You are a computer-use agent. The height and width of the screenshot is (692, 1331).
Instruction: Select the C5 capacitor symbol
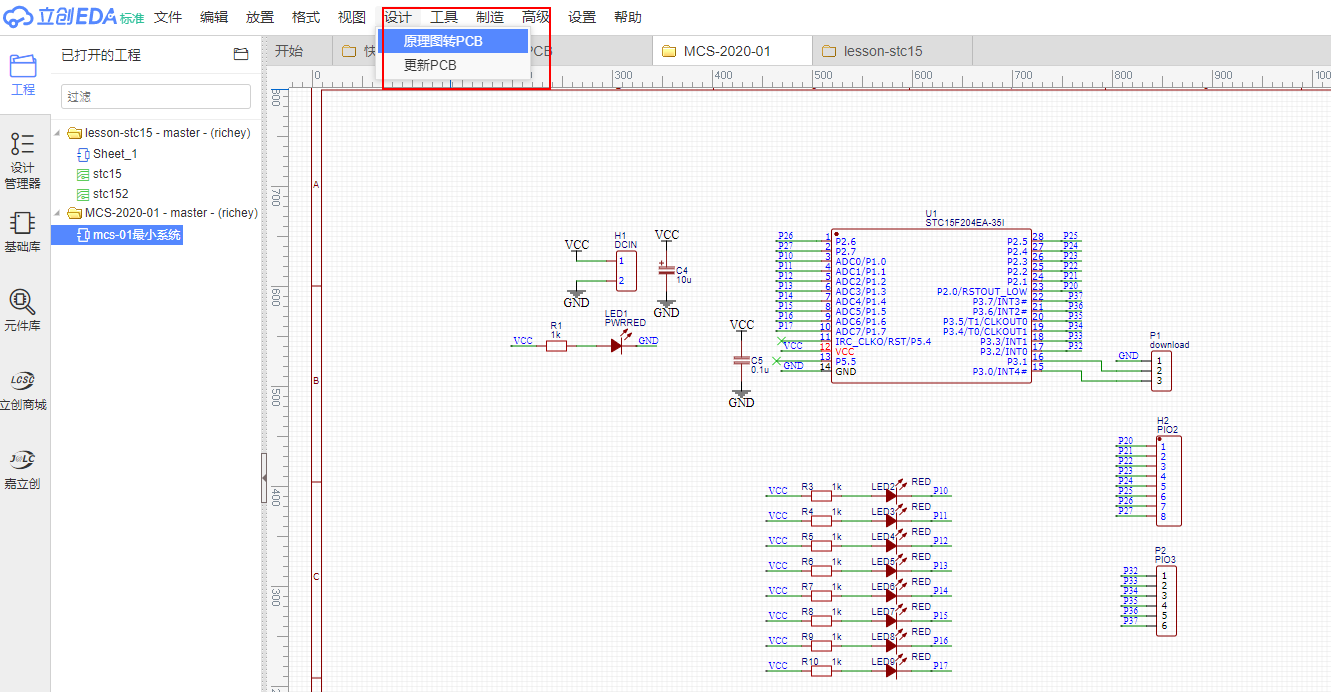click(741, 360)
